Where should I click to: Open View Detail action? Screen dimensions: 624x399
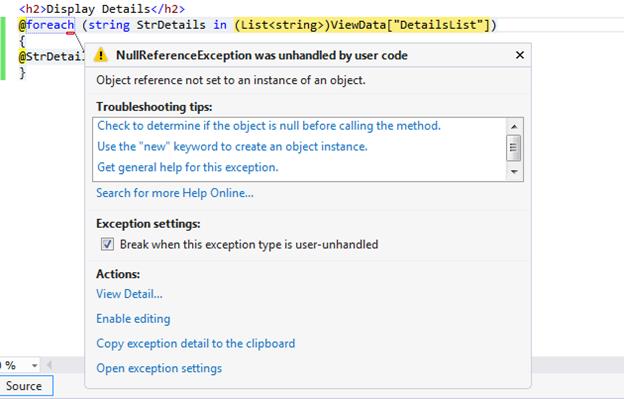coord(129,294)
